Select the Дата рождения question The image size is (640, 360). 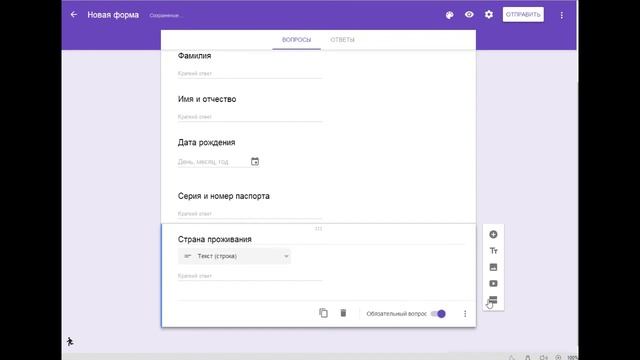pos(207,142)
